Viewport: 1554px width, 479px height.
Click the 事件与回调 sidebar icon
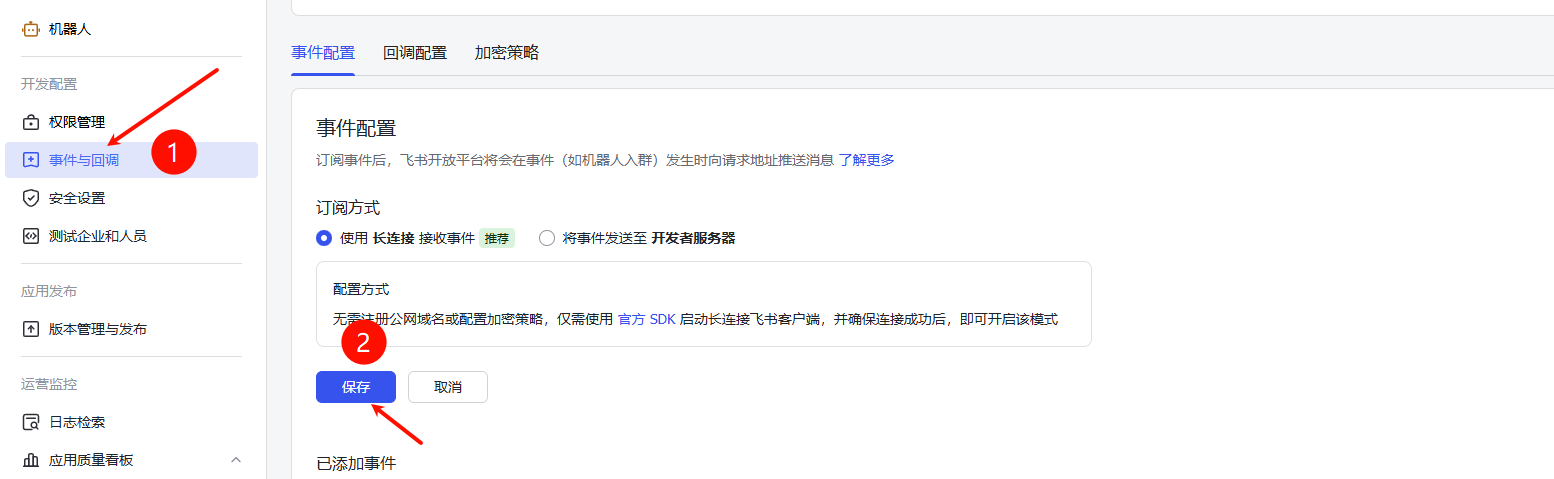pos(31,160)
